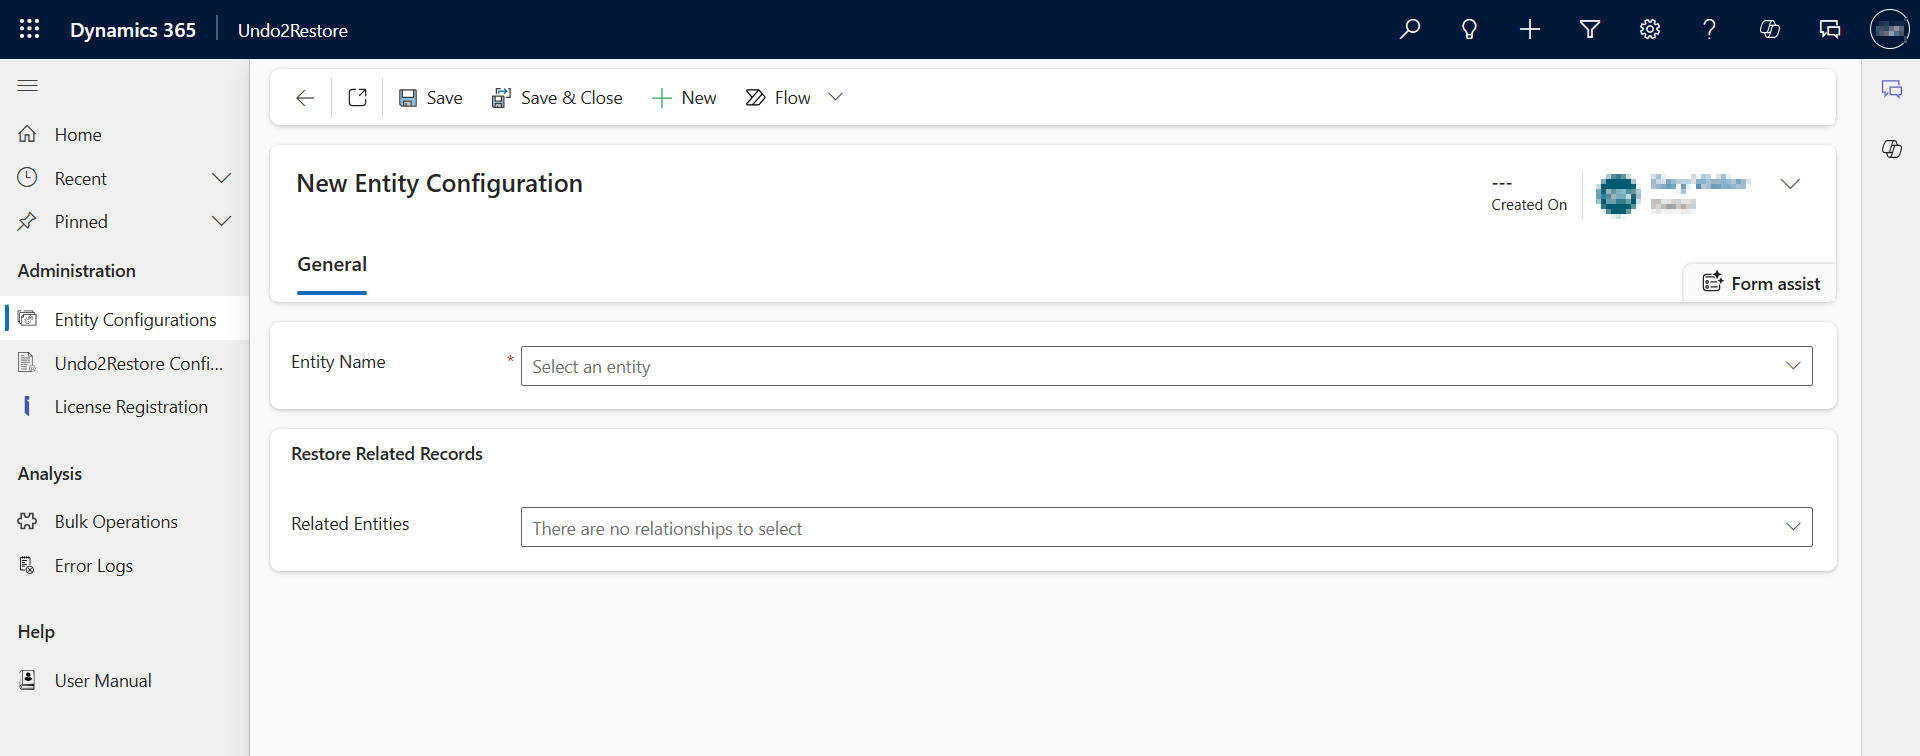Open Copilot icon in right side pane
The height and width of the screenshot is (756, 1920).
[1891, 149]
